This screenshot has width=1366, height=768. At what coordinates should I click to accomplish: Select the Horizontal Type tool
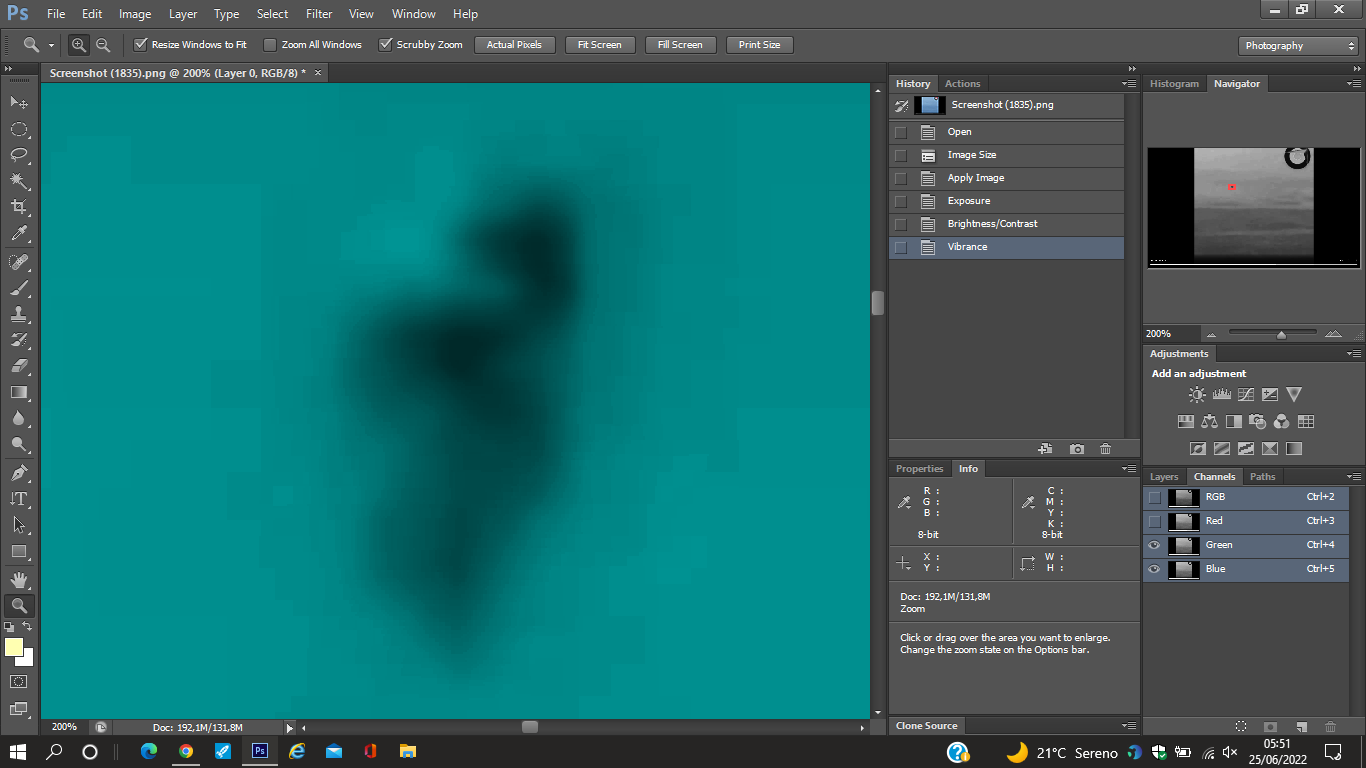19,499
